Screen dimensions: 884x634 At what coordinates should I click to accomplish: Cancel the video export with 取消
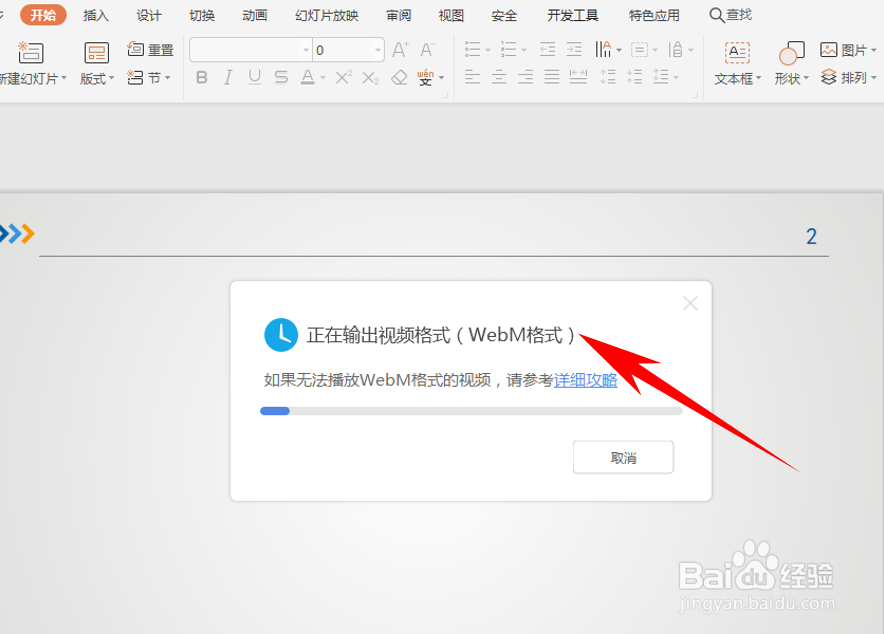pos(623,458)
